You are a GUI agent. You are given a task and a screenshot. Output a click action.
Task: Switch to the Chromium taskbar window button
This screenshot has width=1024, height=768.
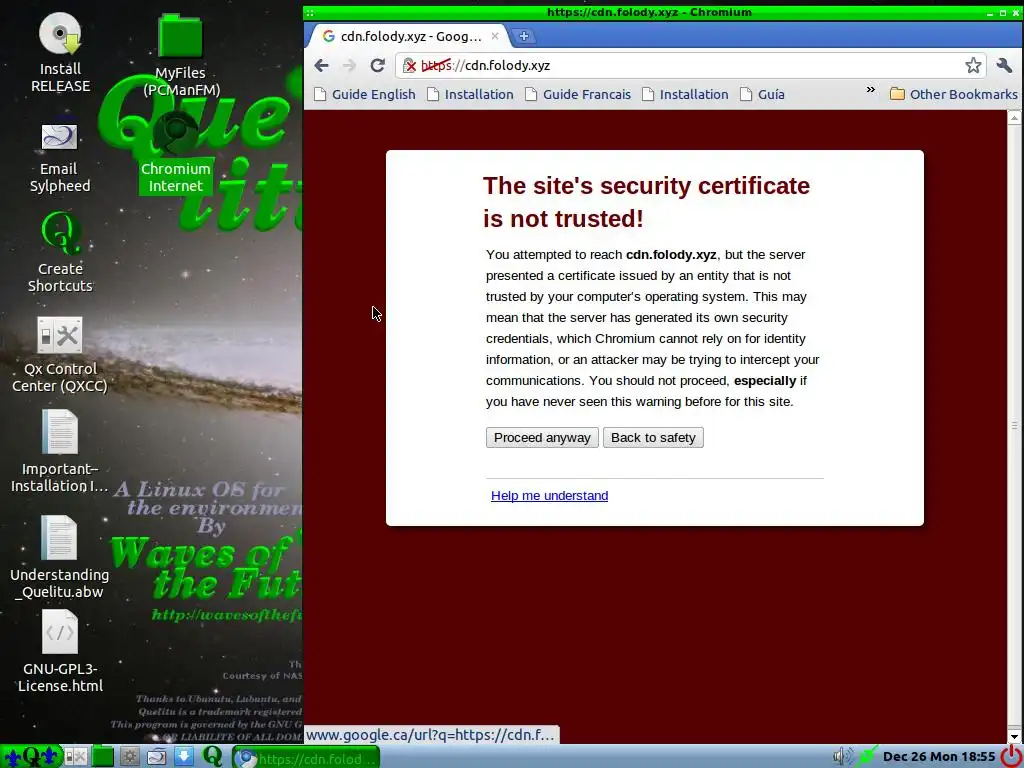click(x=306, y=758)
